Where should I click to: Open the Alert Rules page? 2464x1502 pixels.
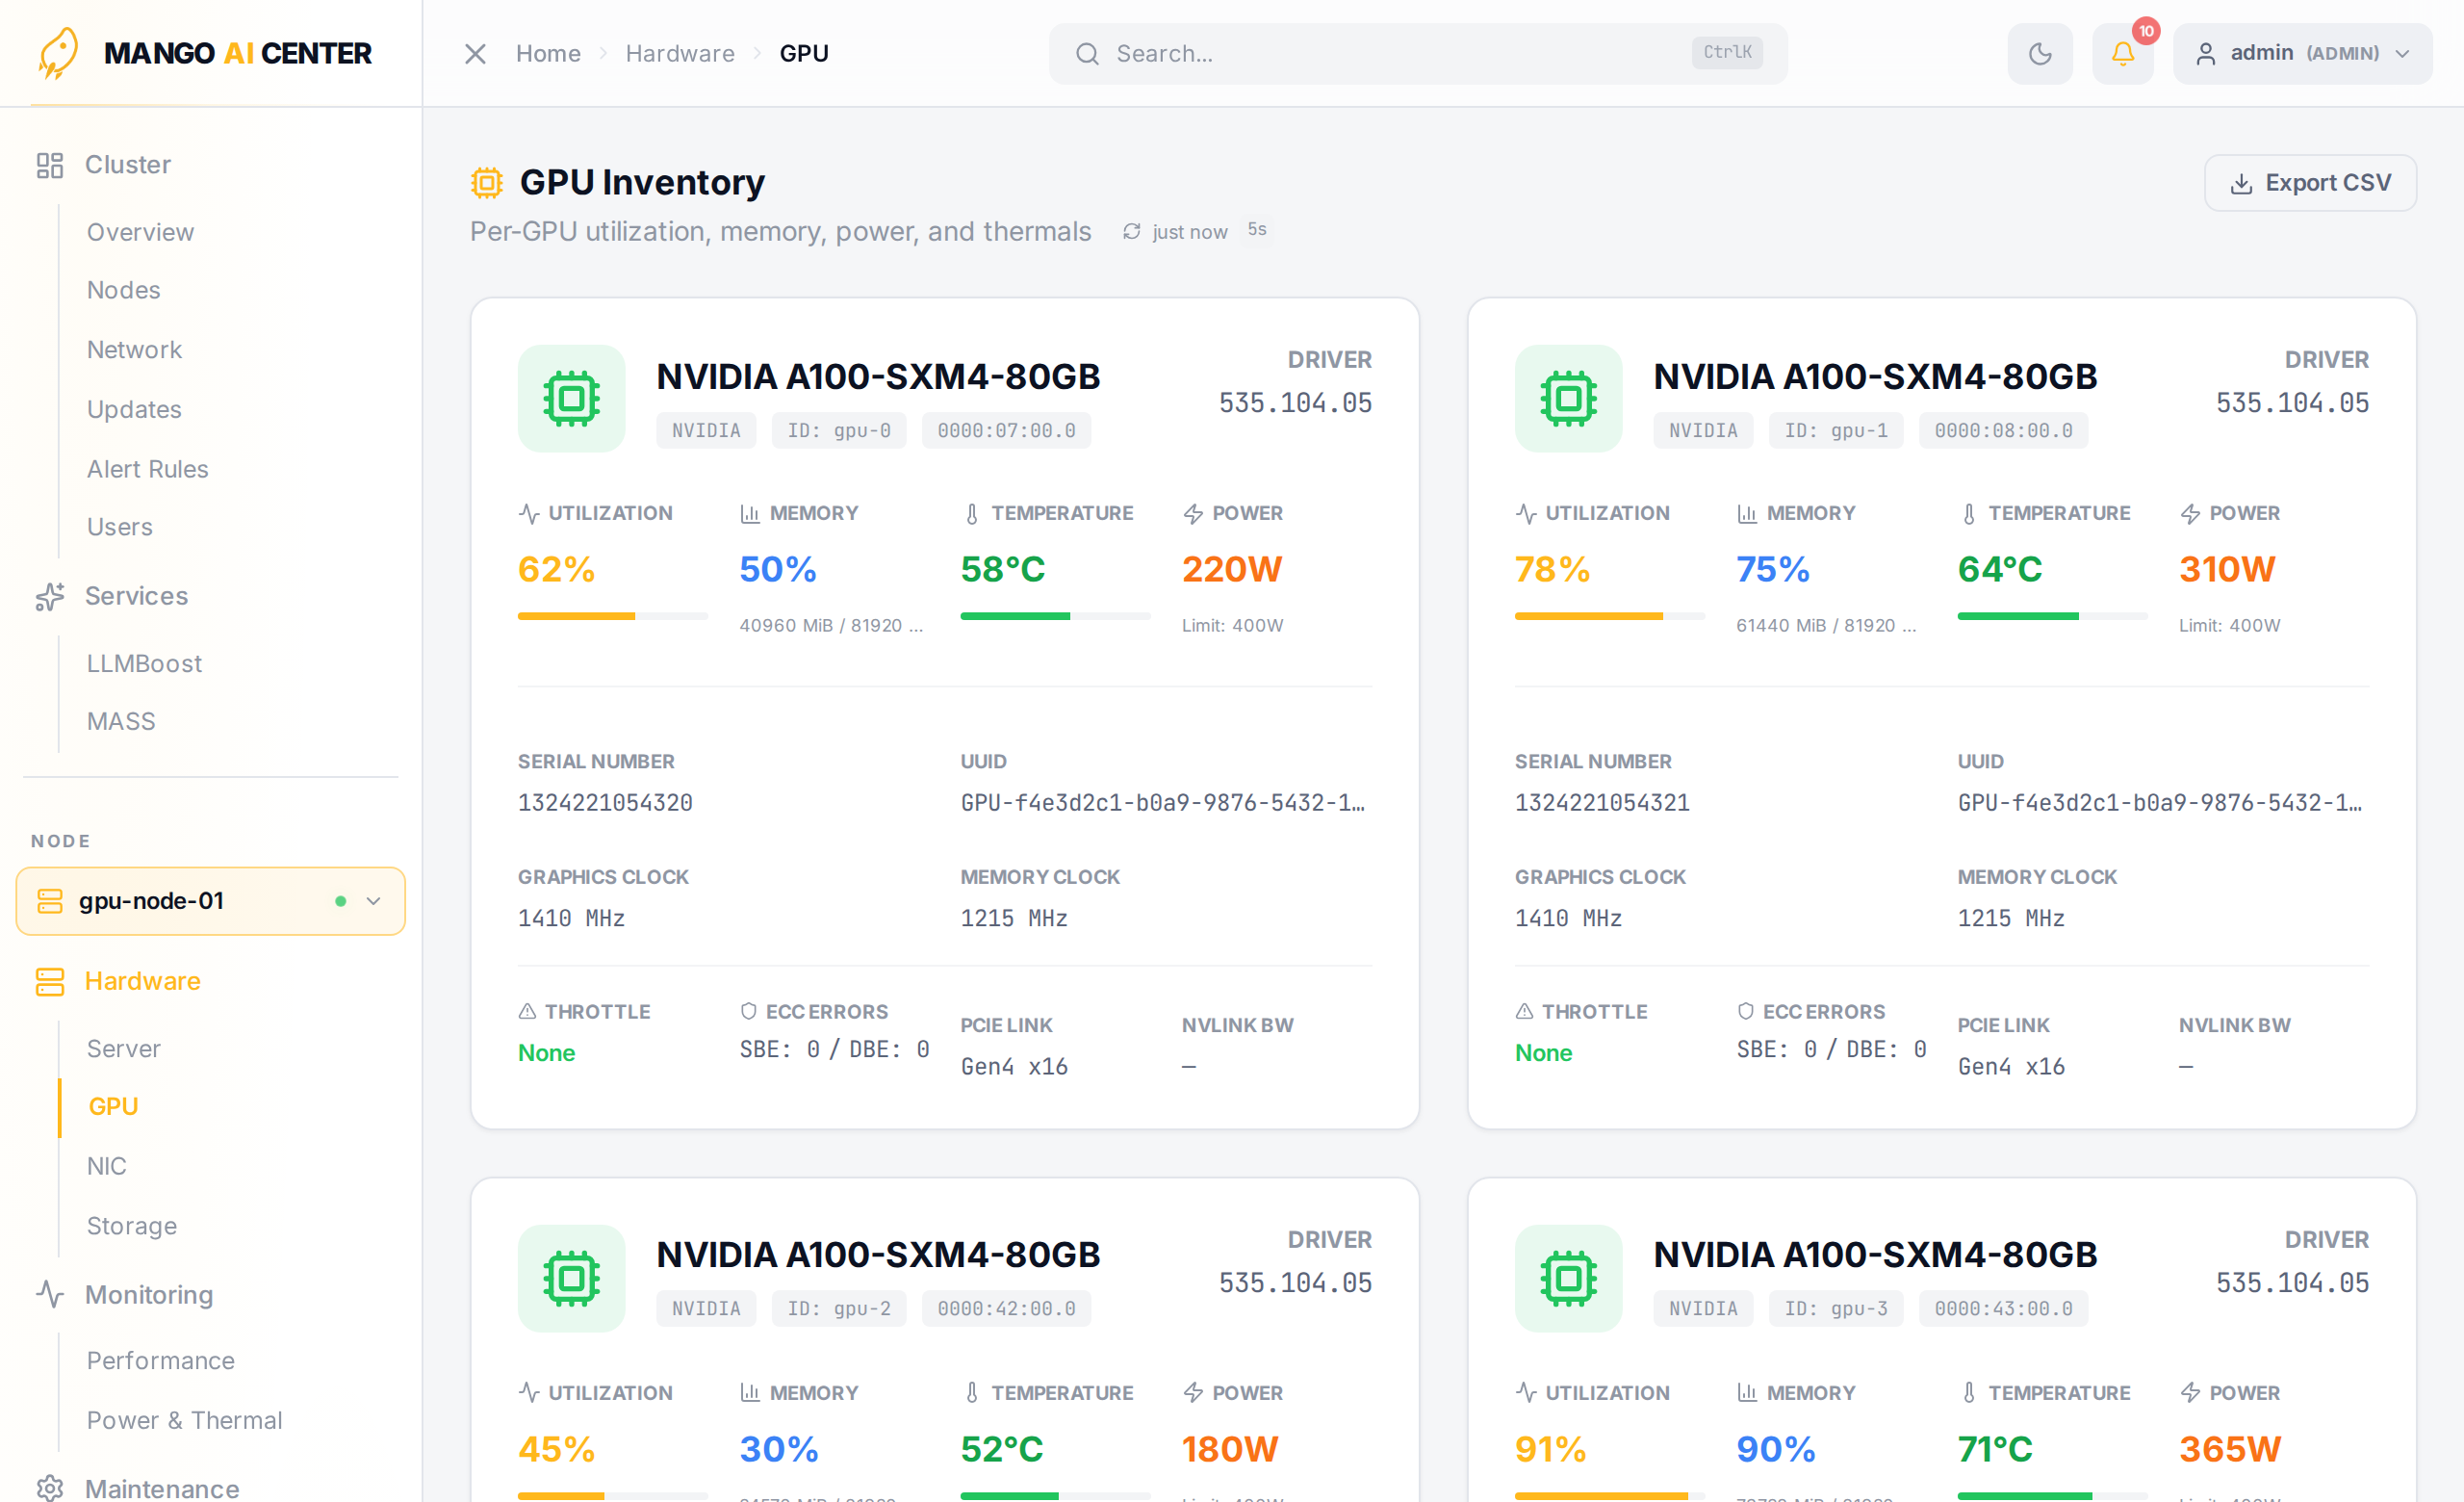click(x=147, y=469)
